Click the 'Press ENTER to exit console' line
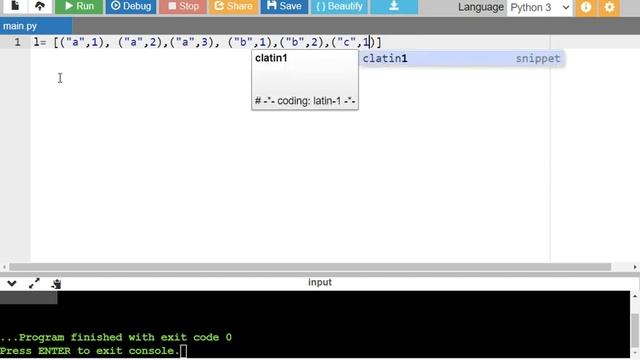Viewport: 640px width, 360px height. tap(90, 351)
